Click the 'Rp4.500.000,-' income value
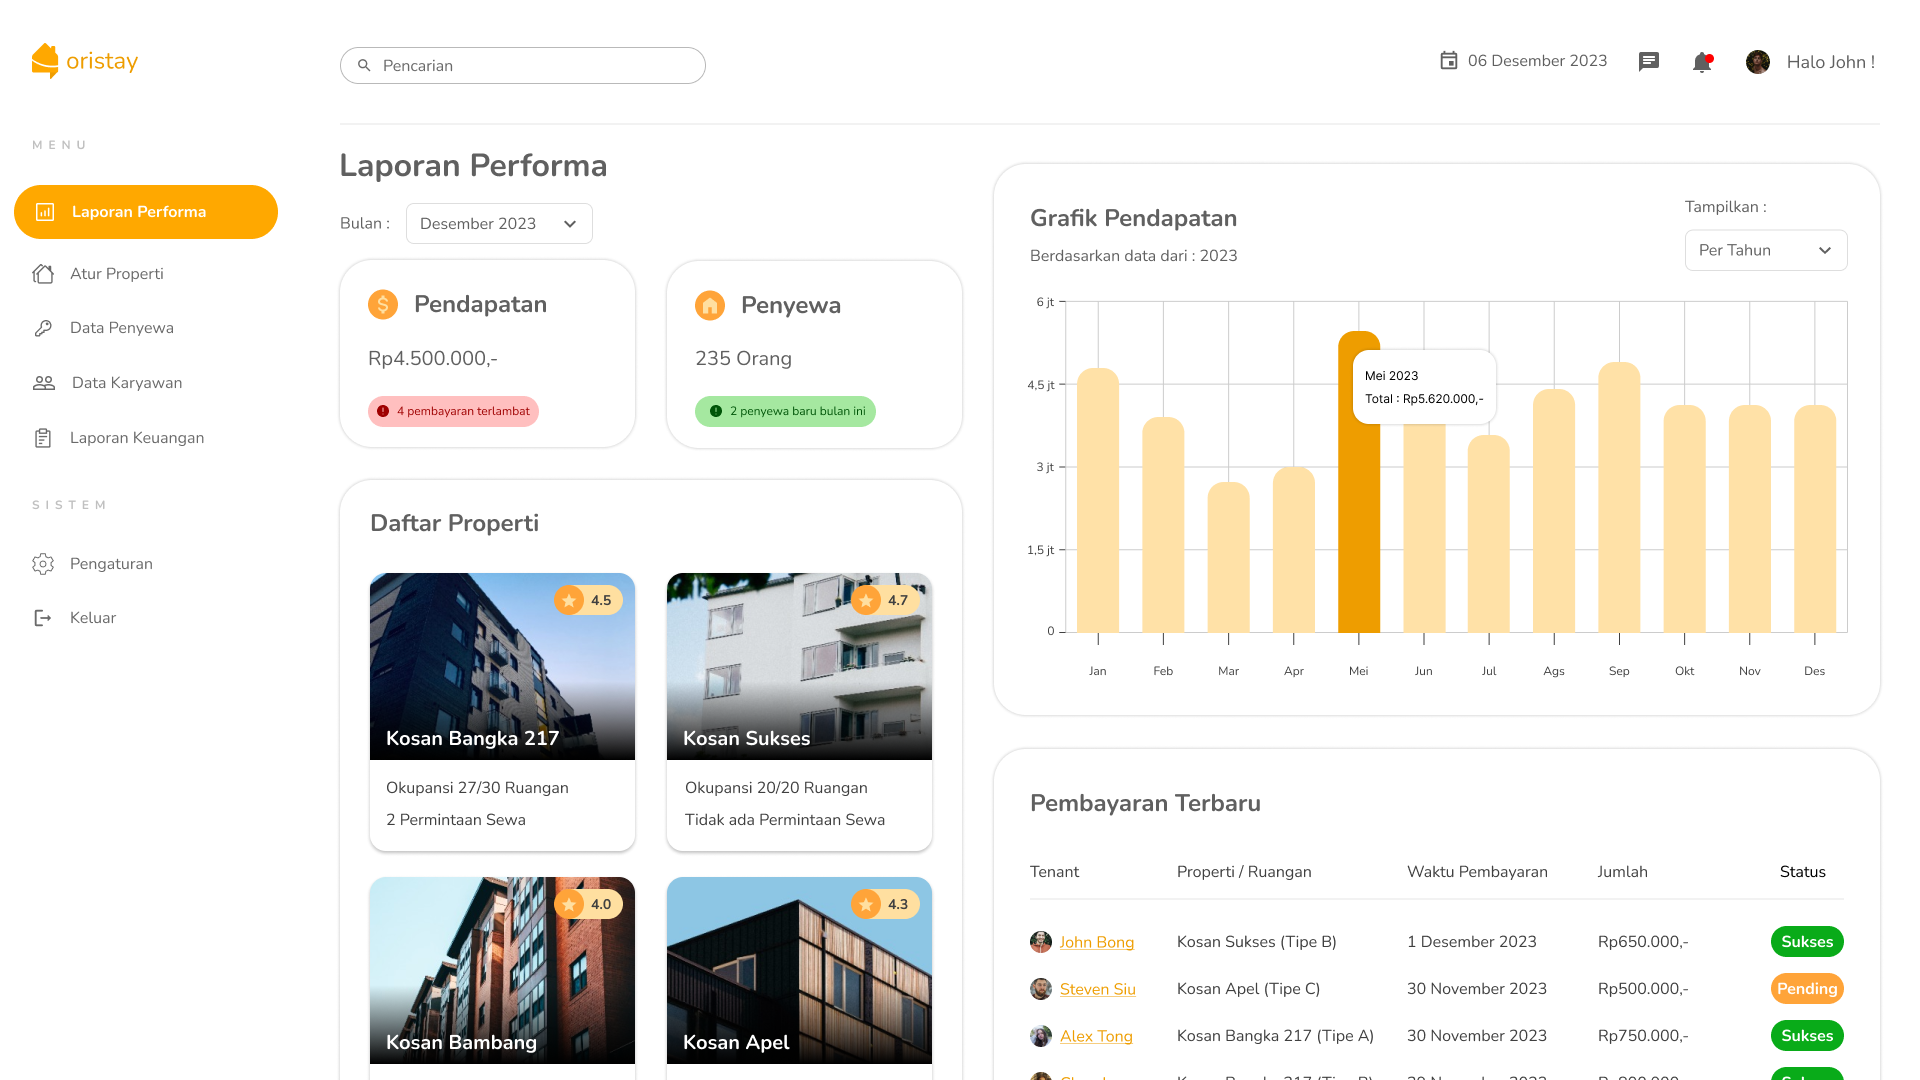 (x=433, y=359)
